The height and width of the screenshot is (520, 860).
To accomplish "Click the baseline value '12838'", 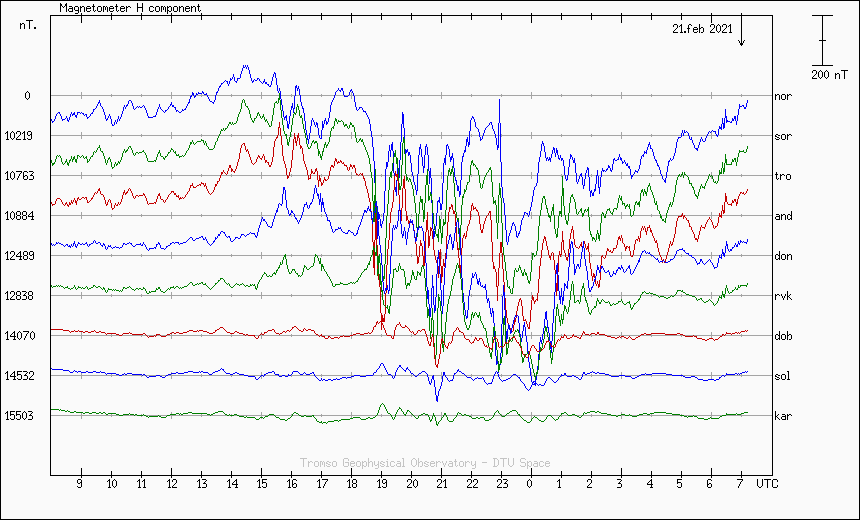I will pyautogui.click(x=19, y=296).
